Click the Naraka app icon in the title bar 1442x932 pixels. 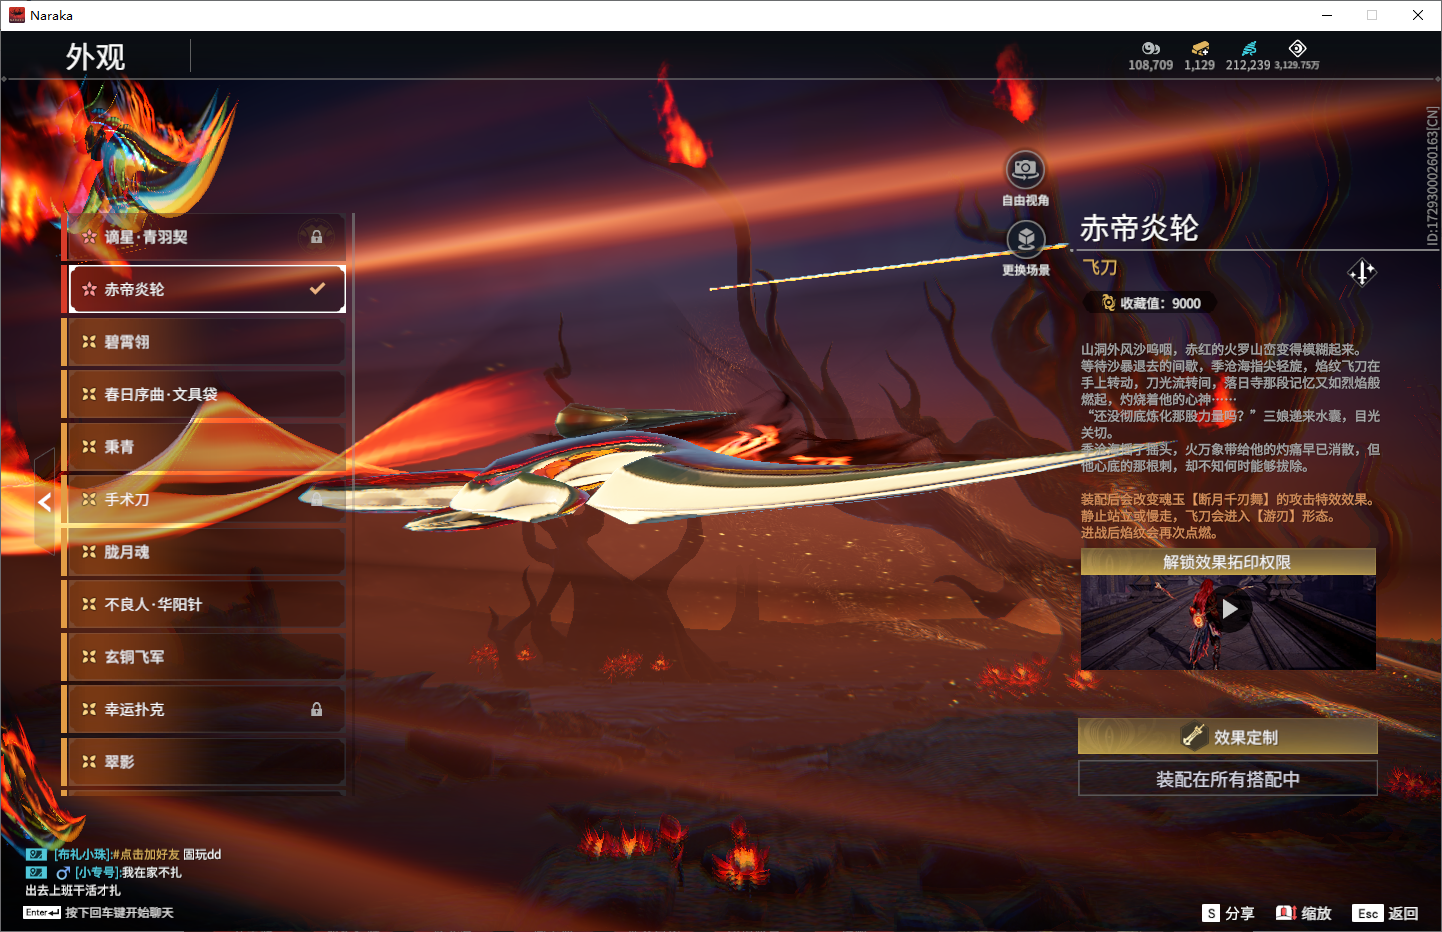[x=17, y=15]
